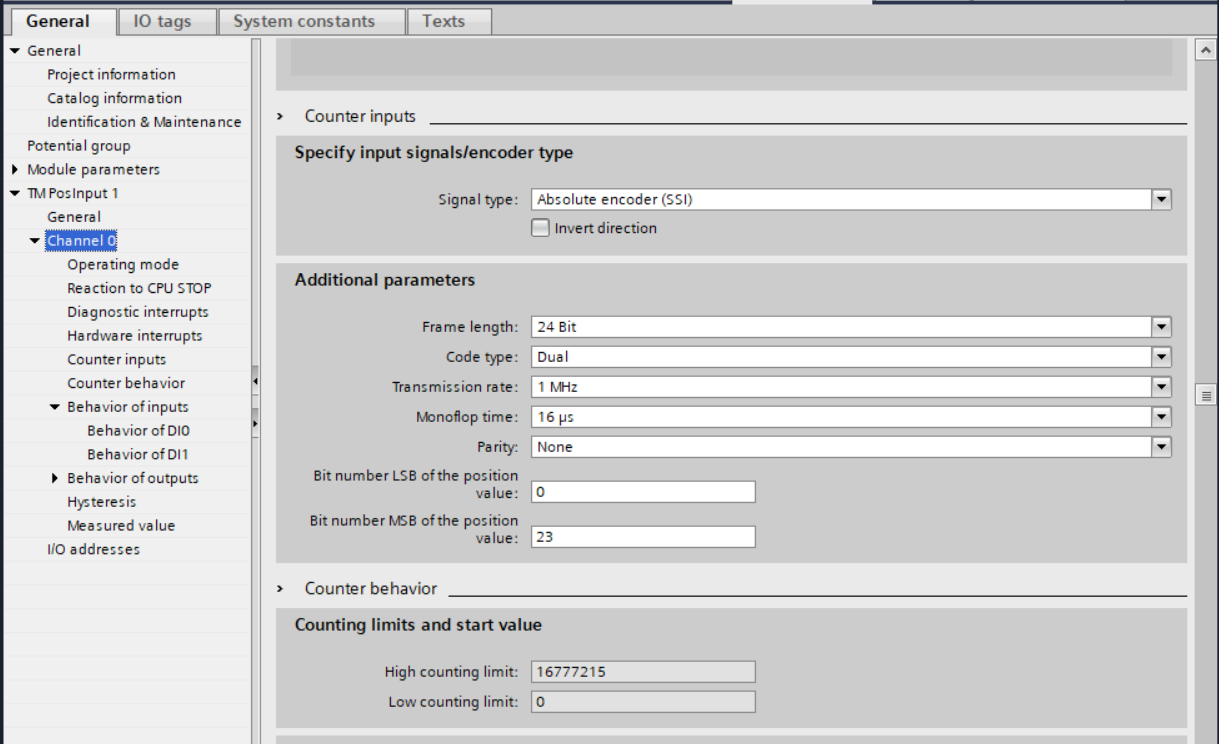
Task: Open the Signal type dropdown
Action: point(1161,199)
